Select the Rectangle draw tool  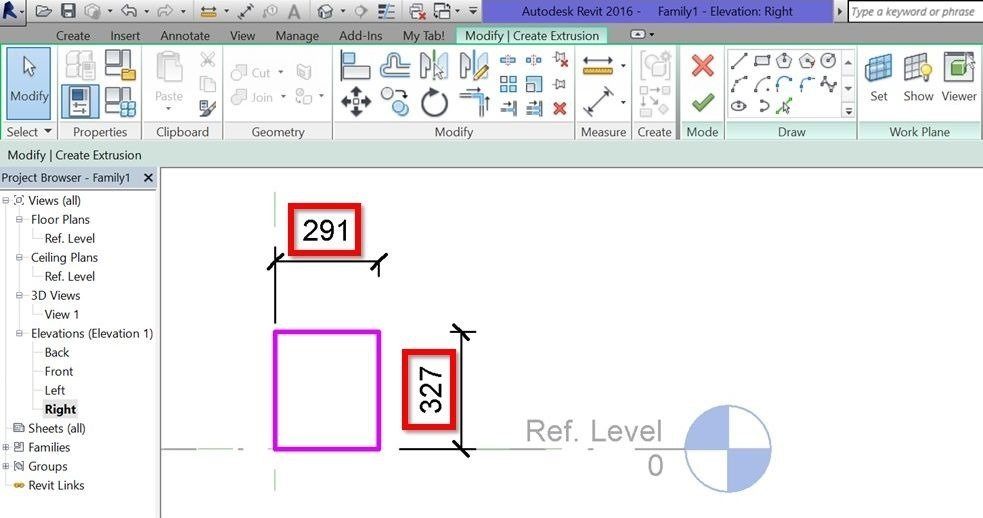762,61
